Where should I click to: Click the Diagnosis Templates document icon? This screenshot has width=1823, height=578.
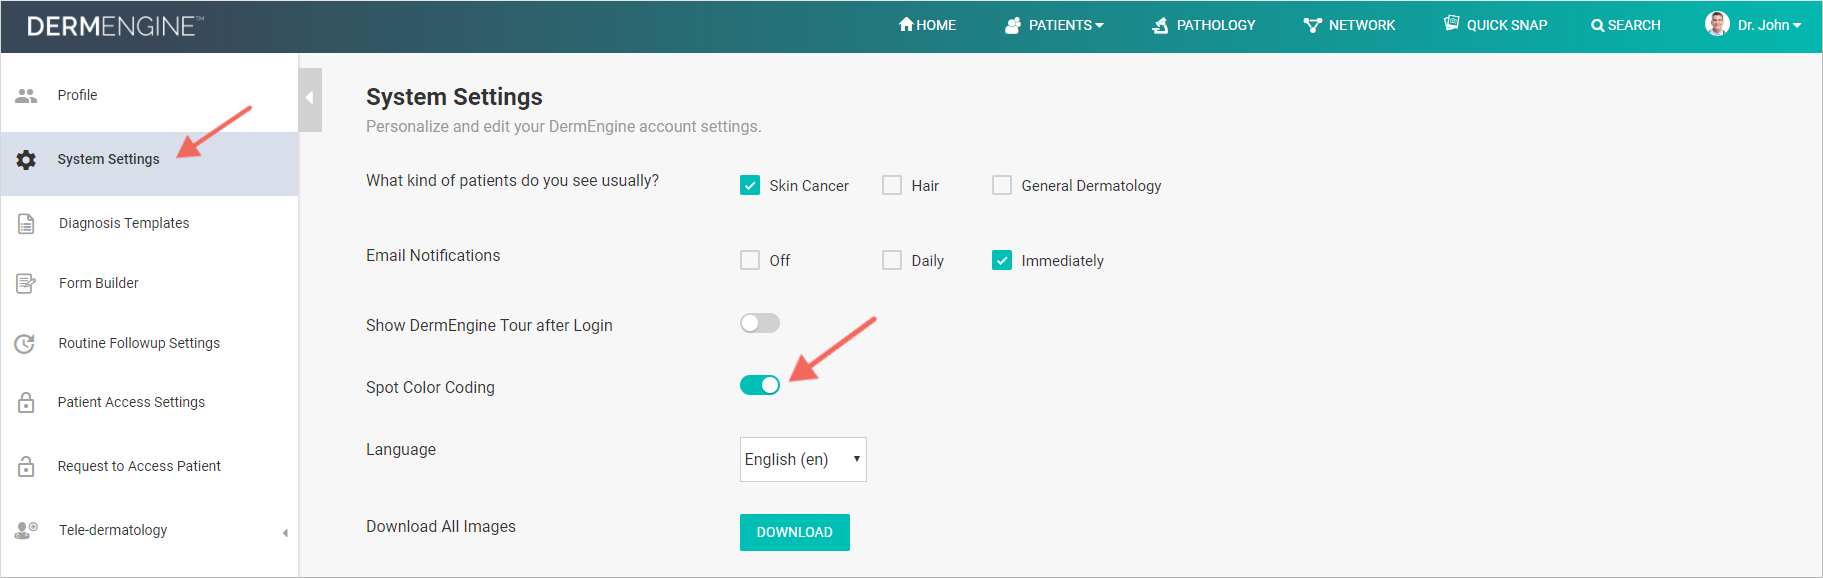tap(26, 224)
